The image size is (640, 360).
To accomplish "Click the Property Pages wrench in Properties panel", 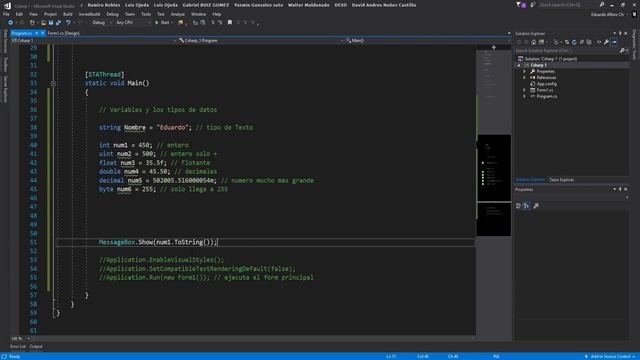I will [x=536, y=206].
